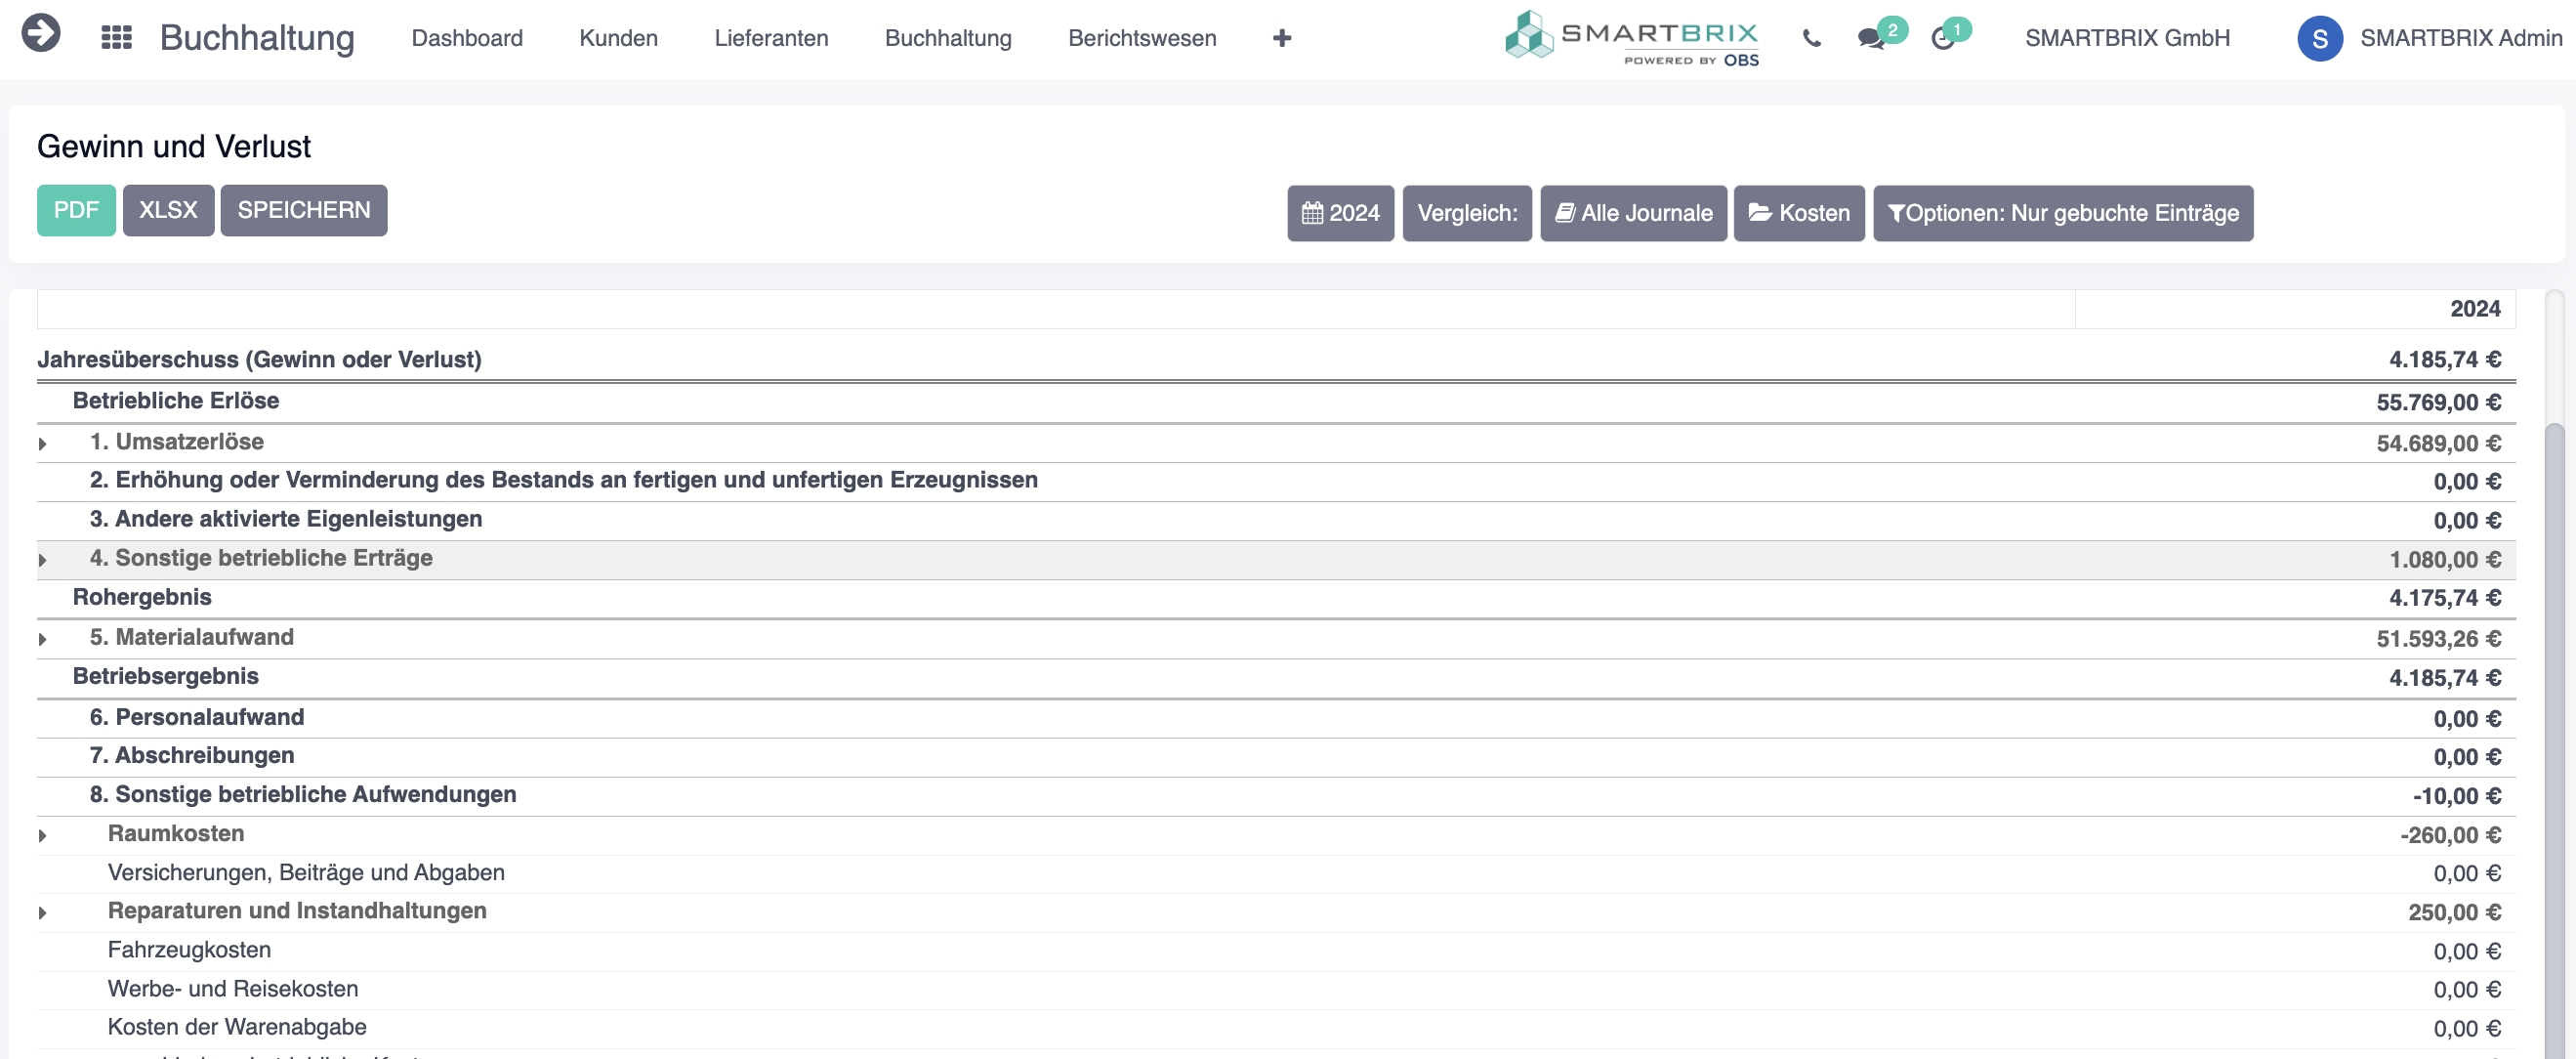The image size is (2576, 1059).
Task: Click the plus icon in the navigation bar
Action: (x=1281, y=38)
